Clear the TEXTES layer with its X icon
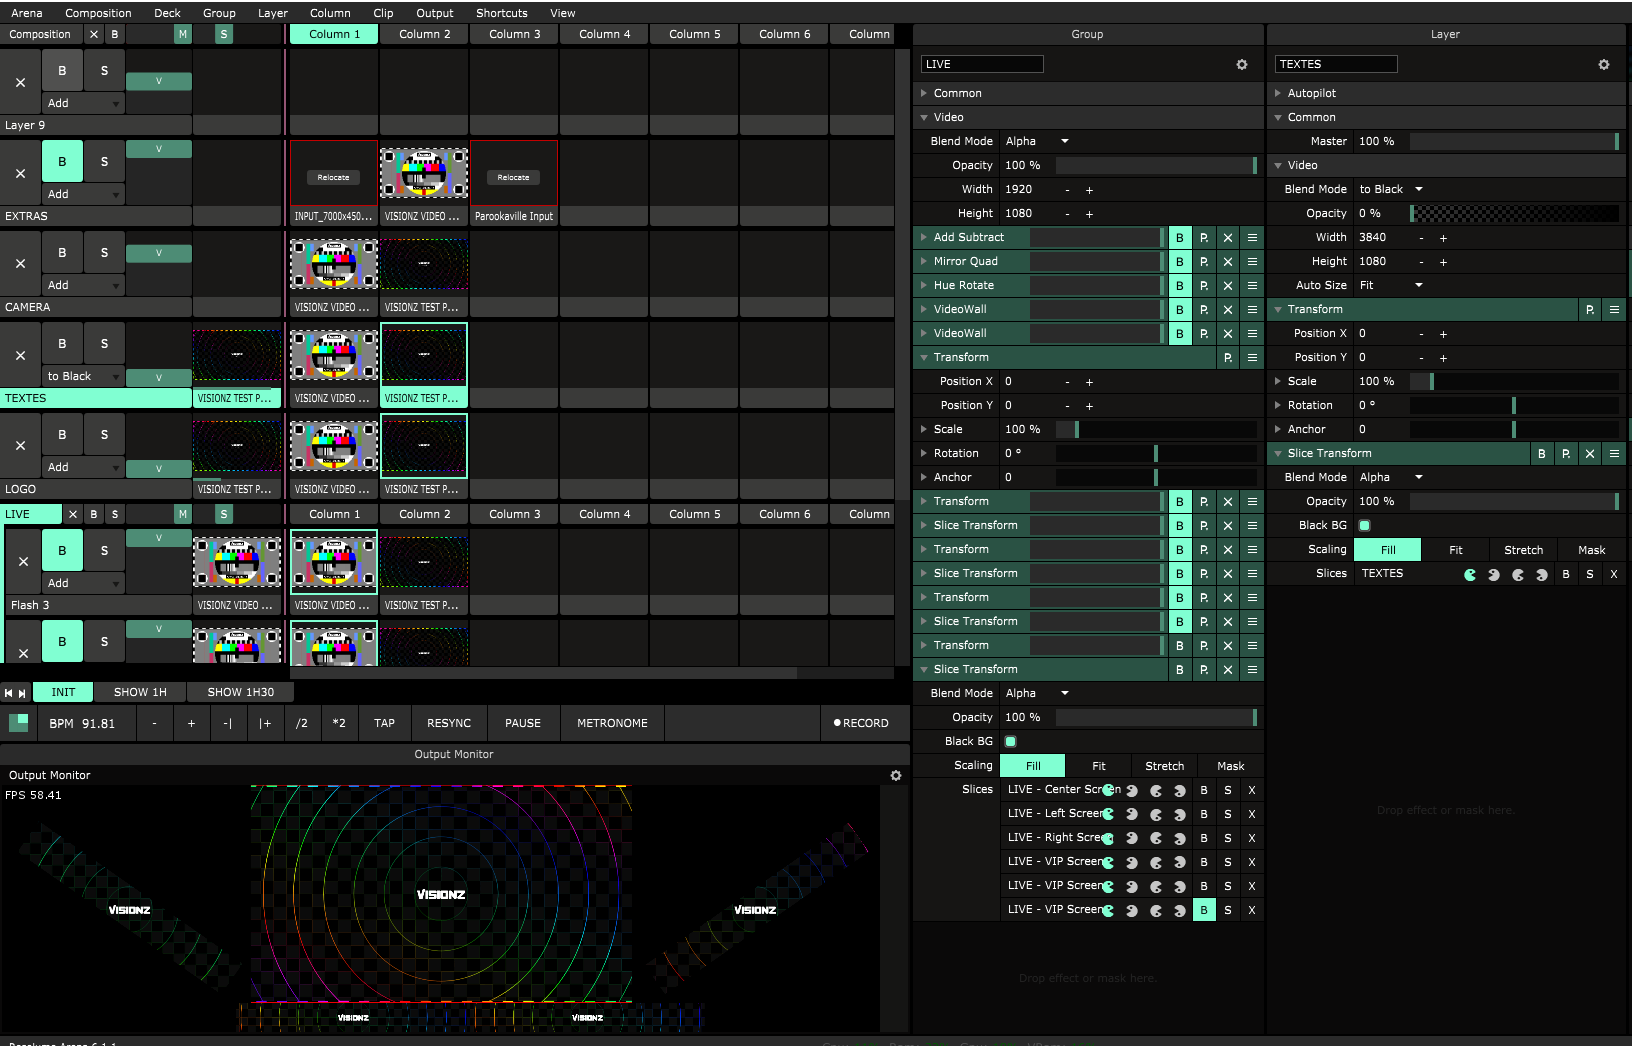This screenshot has height=1046, width=1632. [20, 355]
